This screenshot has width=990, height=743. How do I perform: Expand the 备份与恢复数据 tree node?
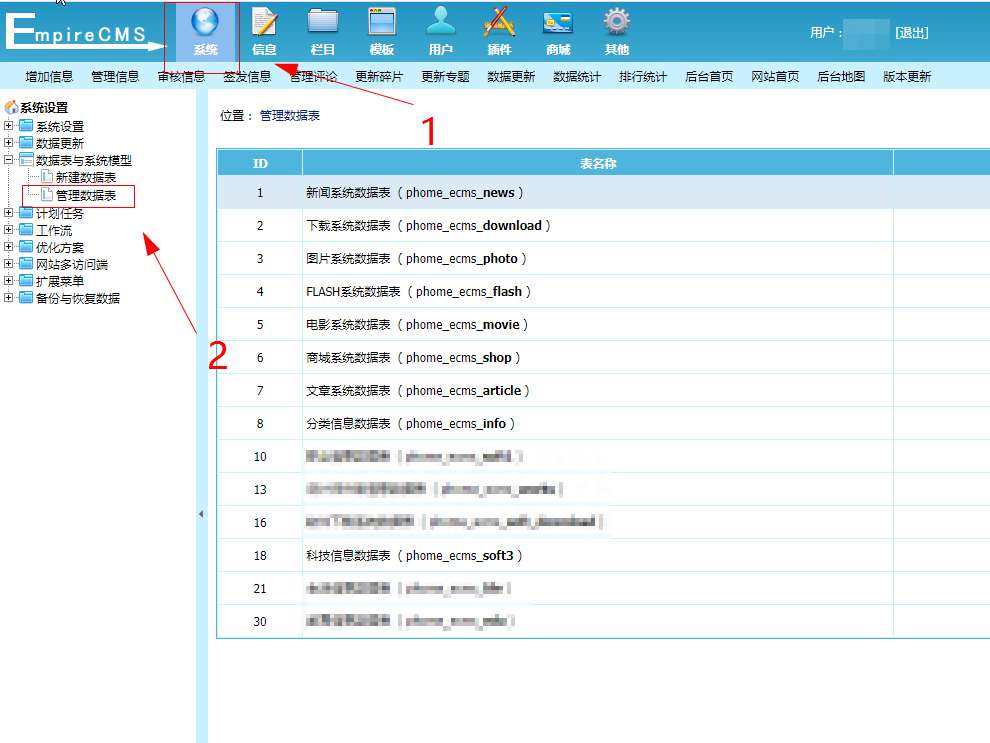pos(9,298)
